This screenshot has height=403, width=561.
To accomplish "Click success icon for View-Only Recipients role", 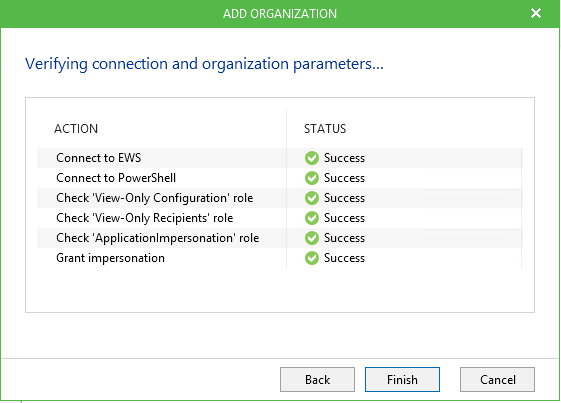I will (x=312, y=218).
